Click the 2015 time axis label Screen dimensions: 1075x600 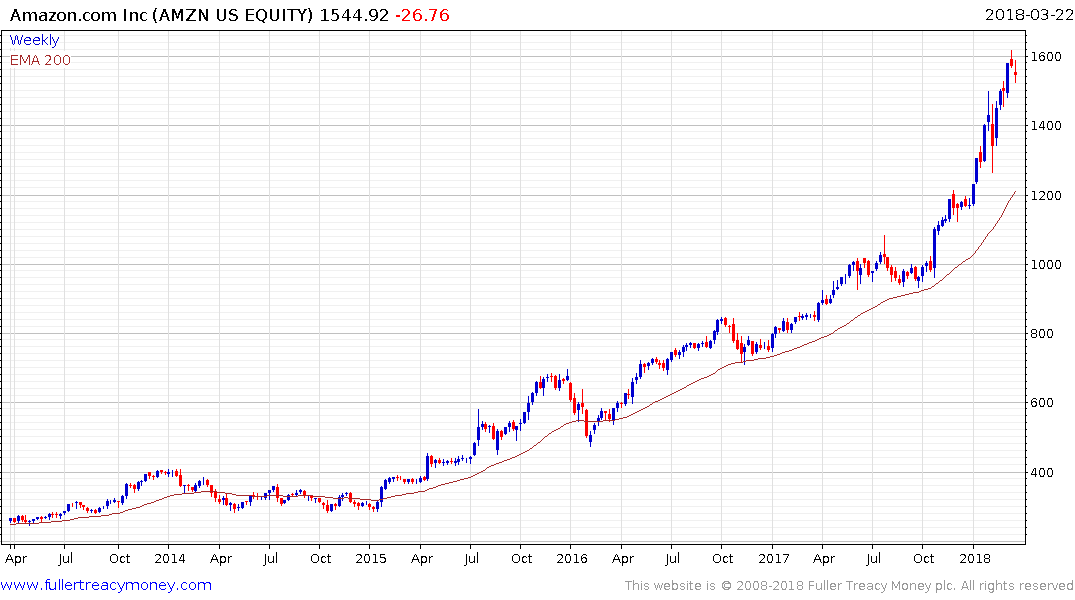pos(370,558)
